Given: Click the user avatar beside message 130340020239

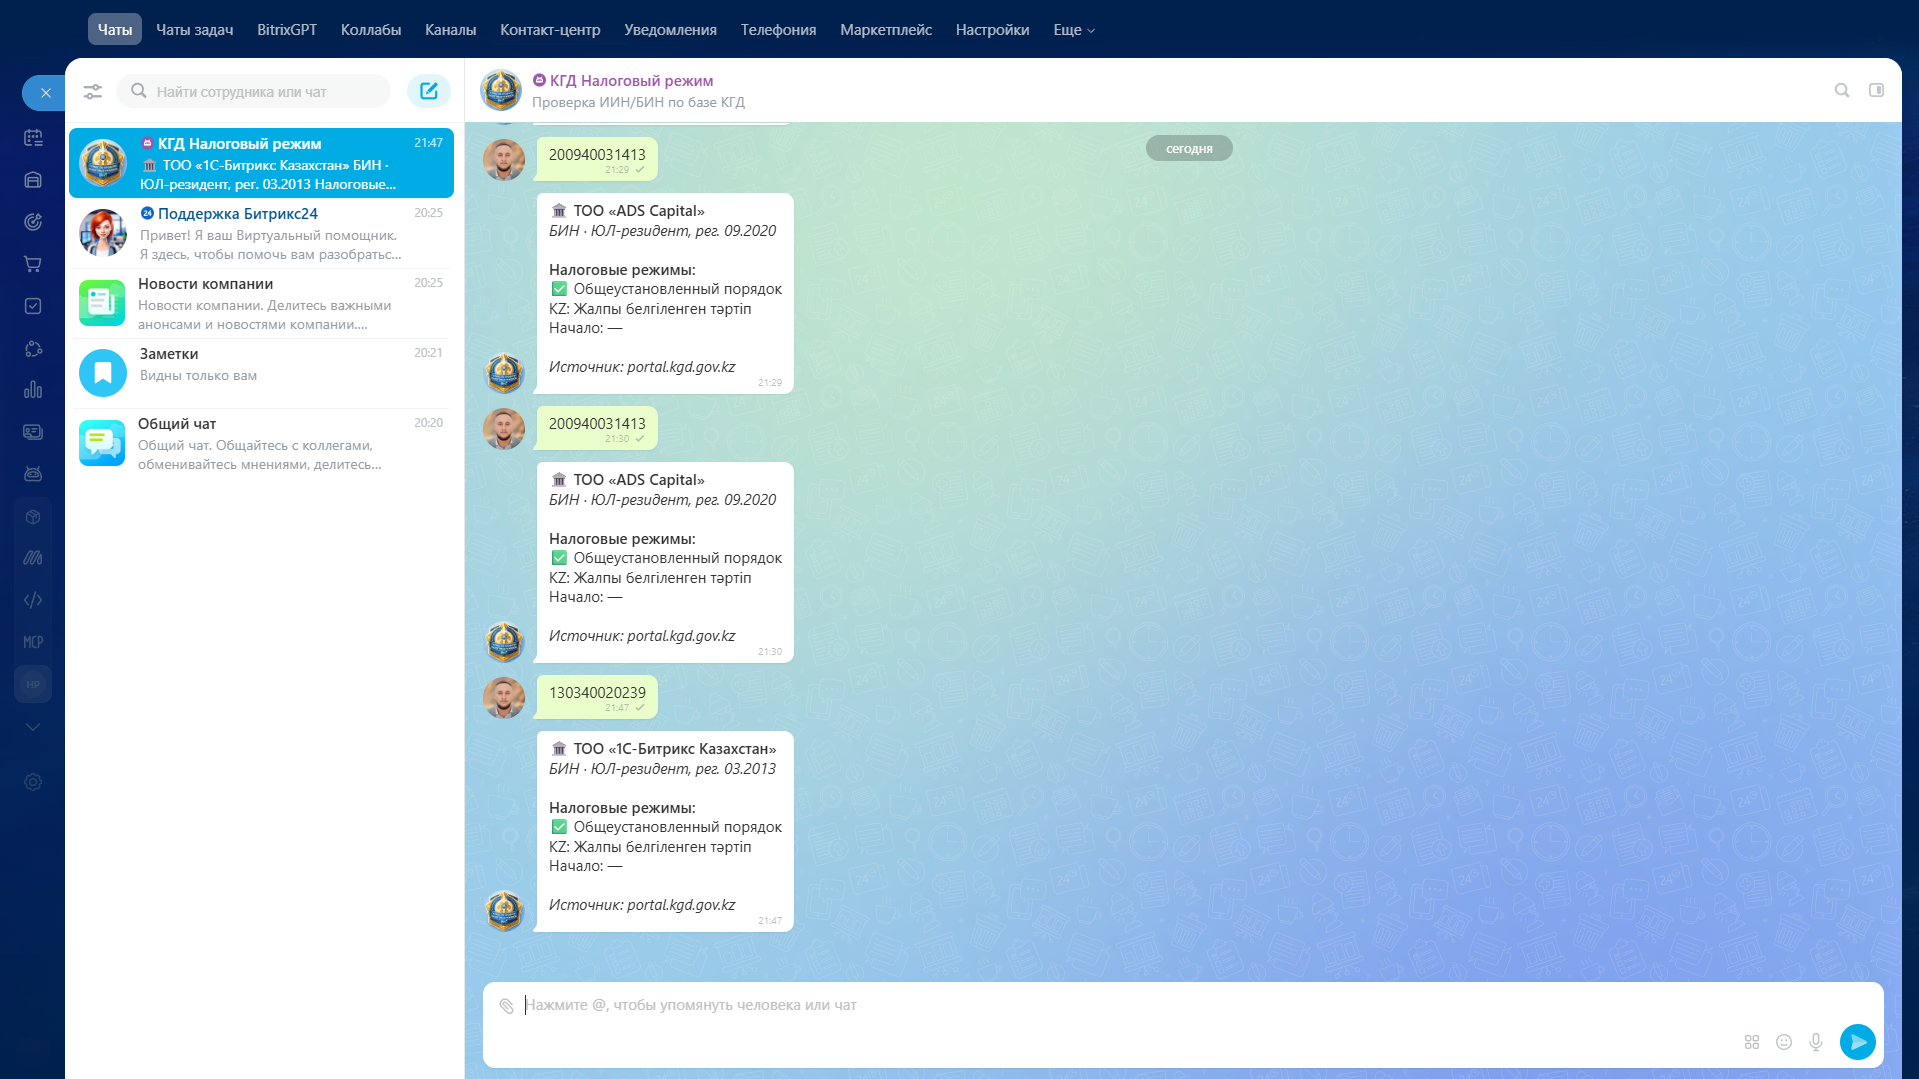Looking at the screenshot, I should pos(504,697).
